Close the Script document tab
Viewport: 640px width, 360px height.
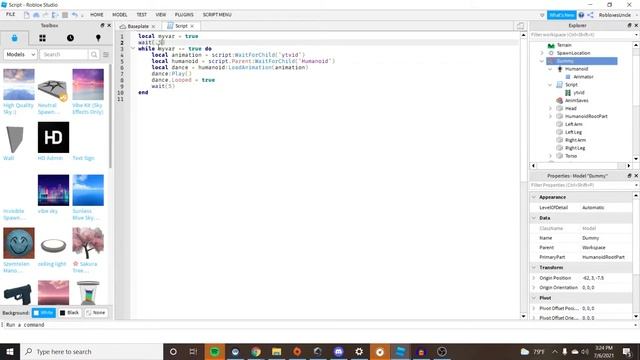[192, 26]
